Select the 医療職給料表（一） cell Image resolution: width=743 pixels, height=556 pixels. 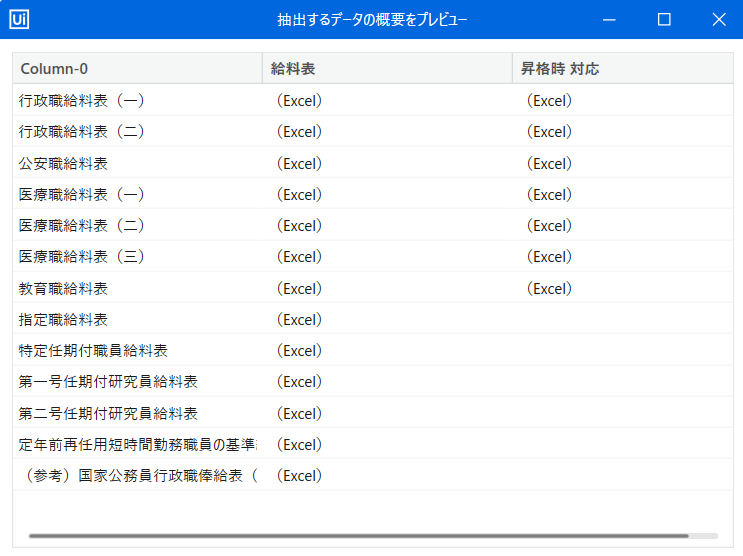137,194
